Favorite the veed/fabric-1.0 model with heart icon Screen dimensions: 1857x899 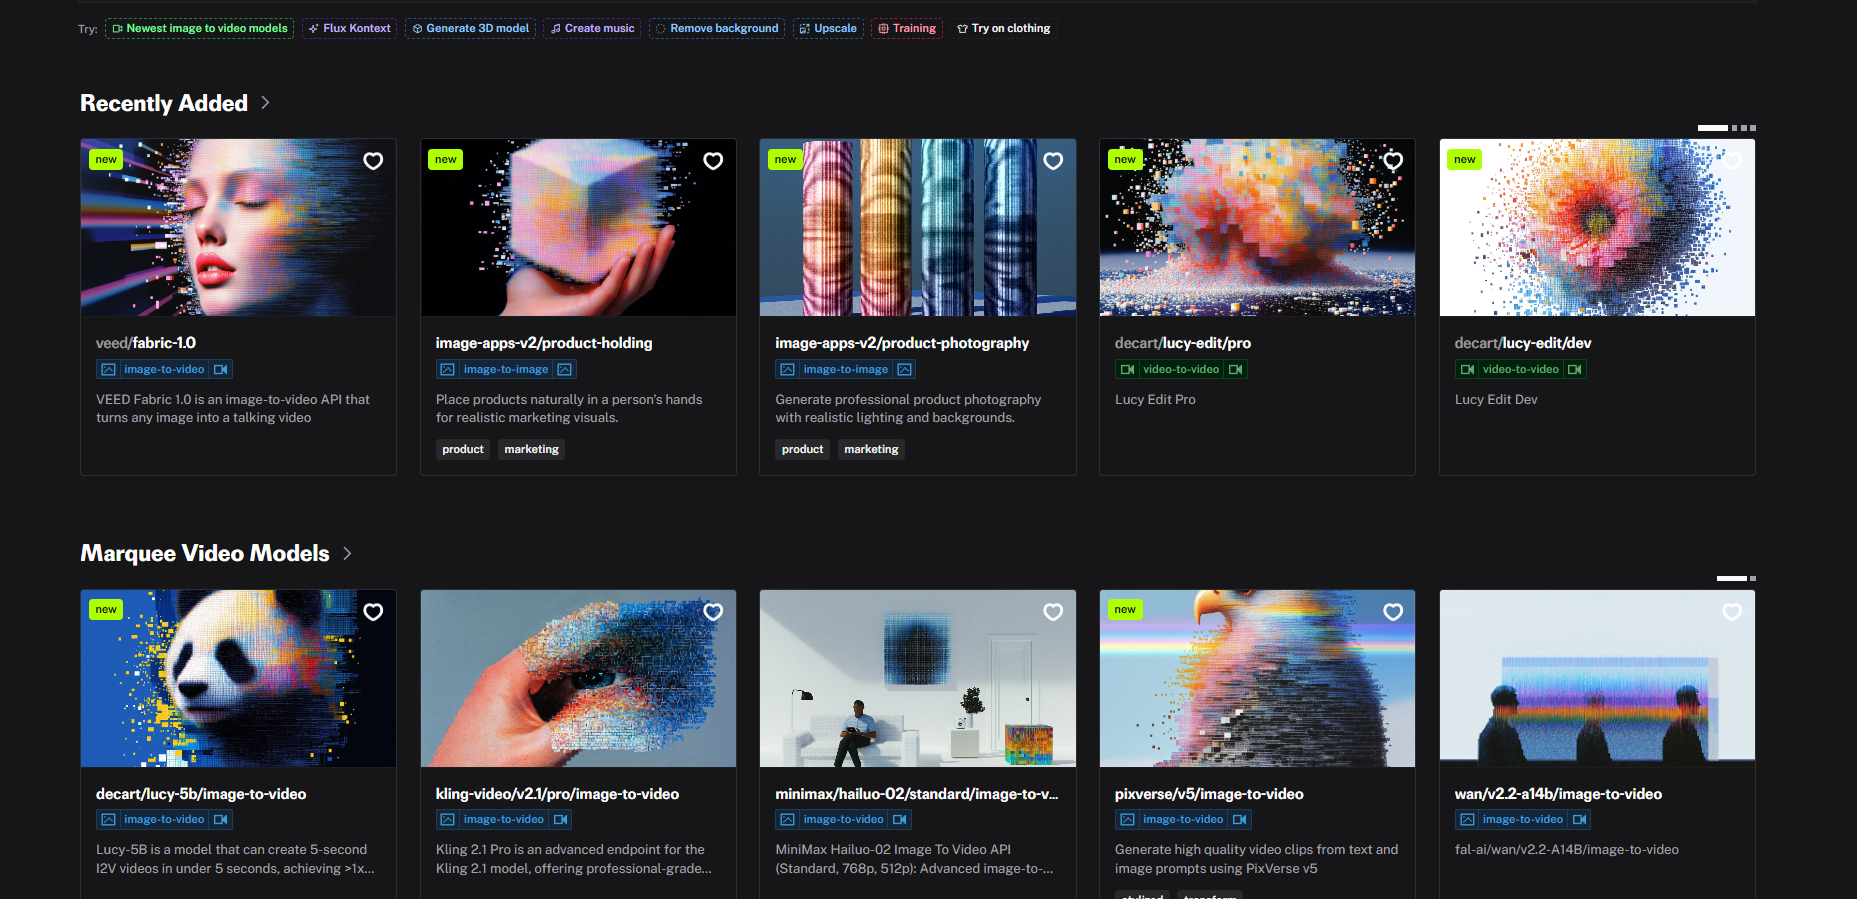[x=373, y=161]
